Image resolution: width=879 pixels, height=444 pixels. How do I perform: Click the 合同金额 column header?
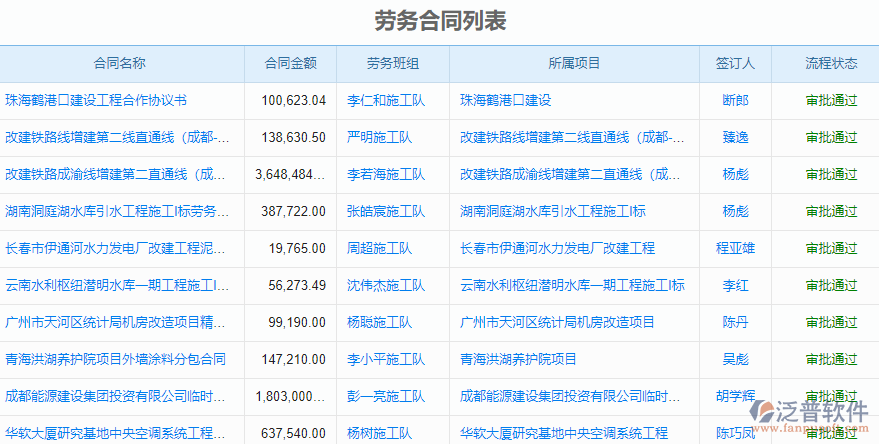click(290, 63)
